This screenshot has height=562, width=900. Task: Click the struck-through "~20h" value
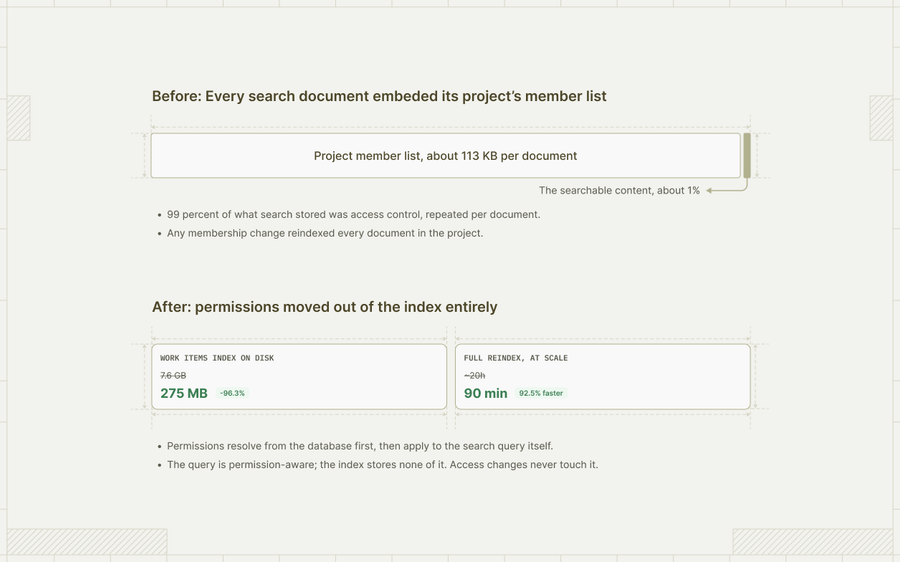[x=474, y=375]
